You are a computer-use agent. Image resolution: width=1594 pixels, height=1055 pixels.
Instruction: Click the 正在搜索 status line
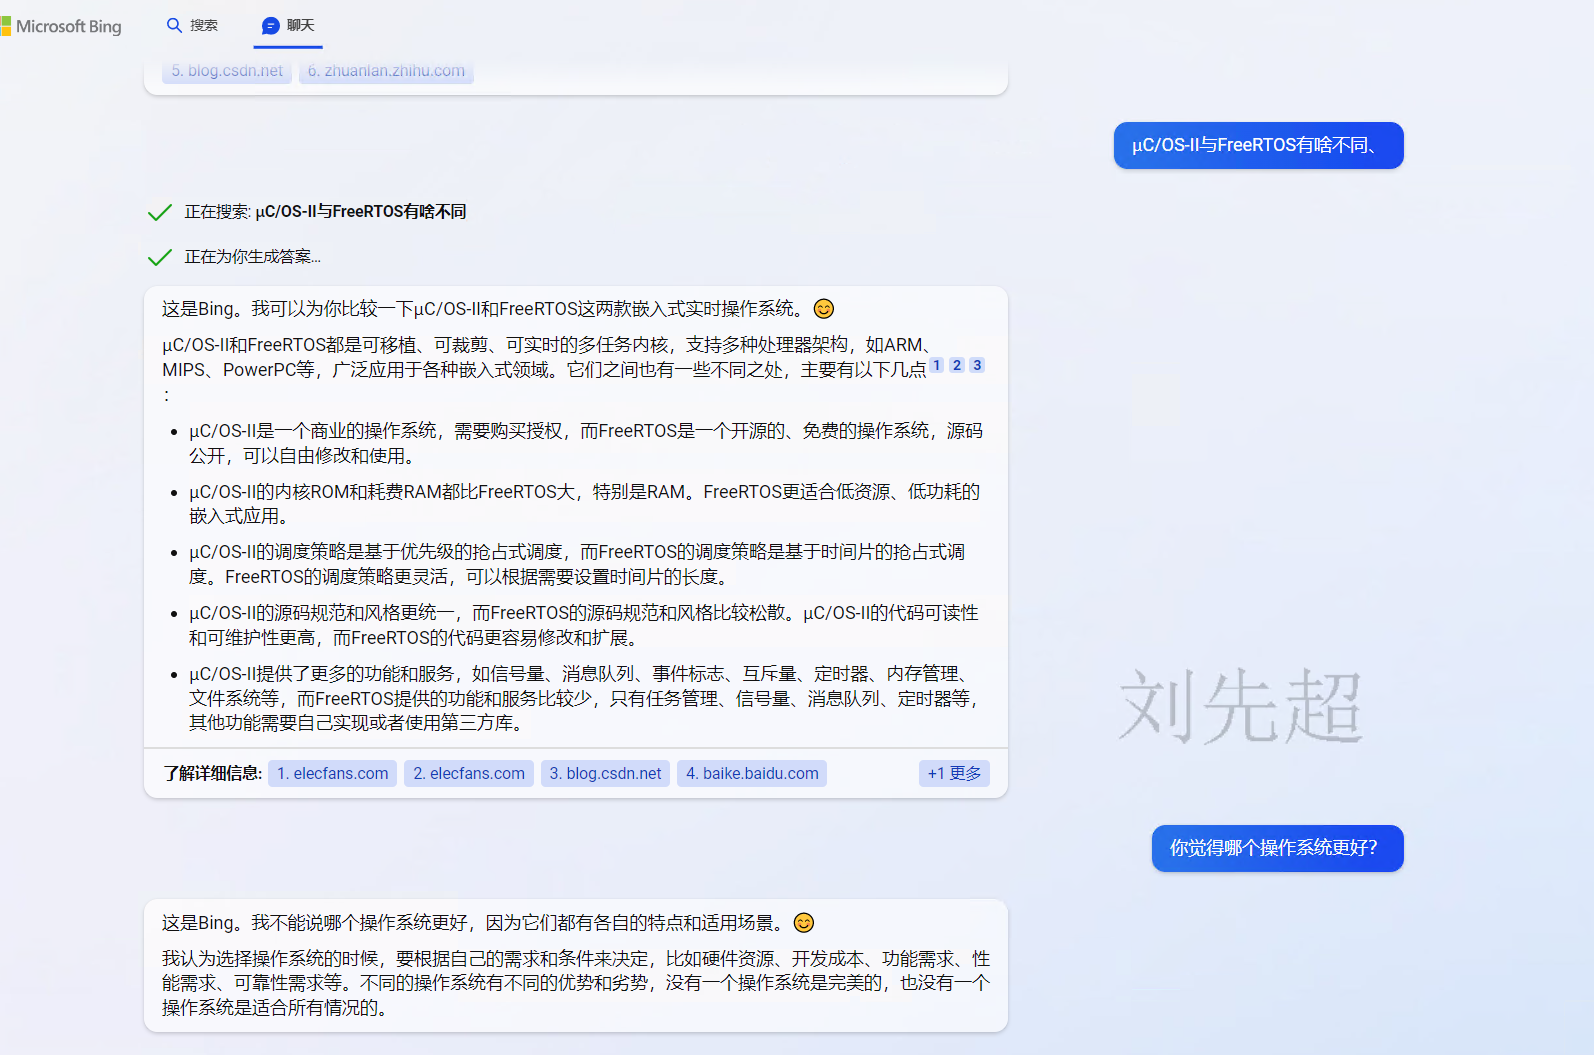325,212
